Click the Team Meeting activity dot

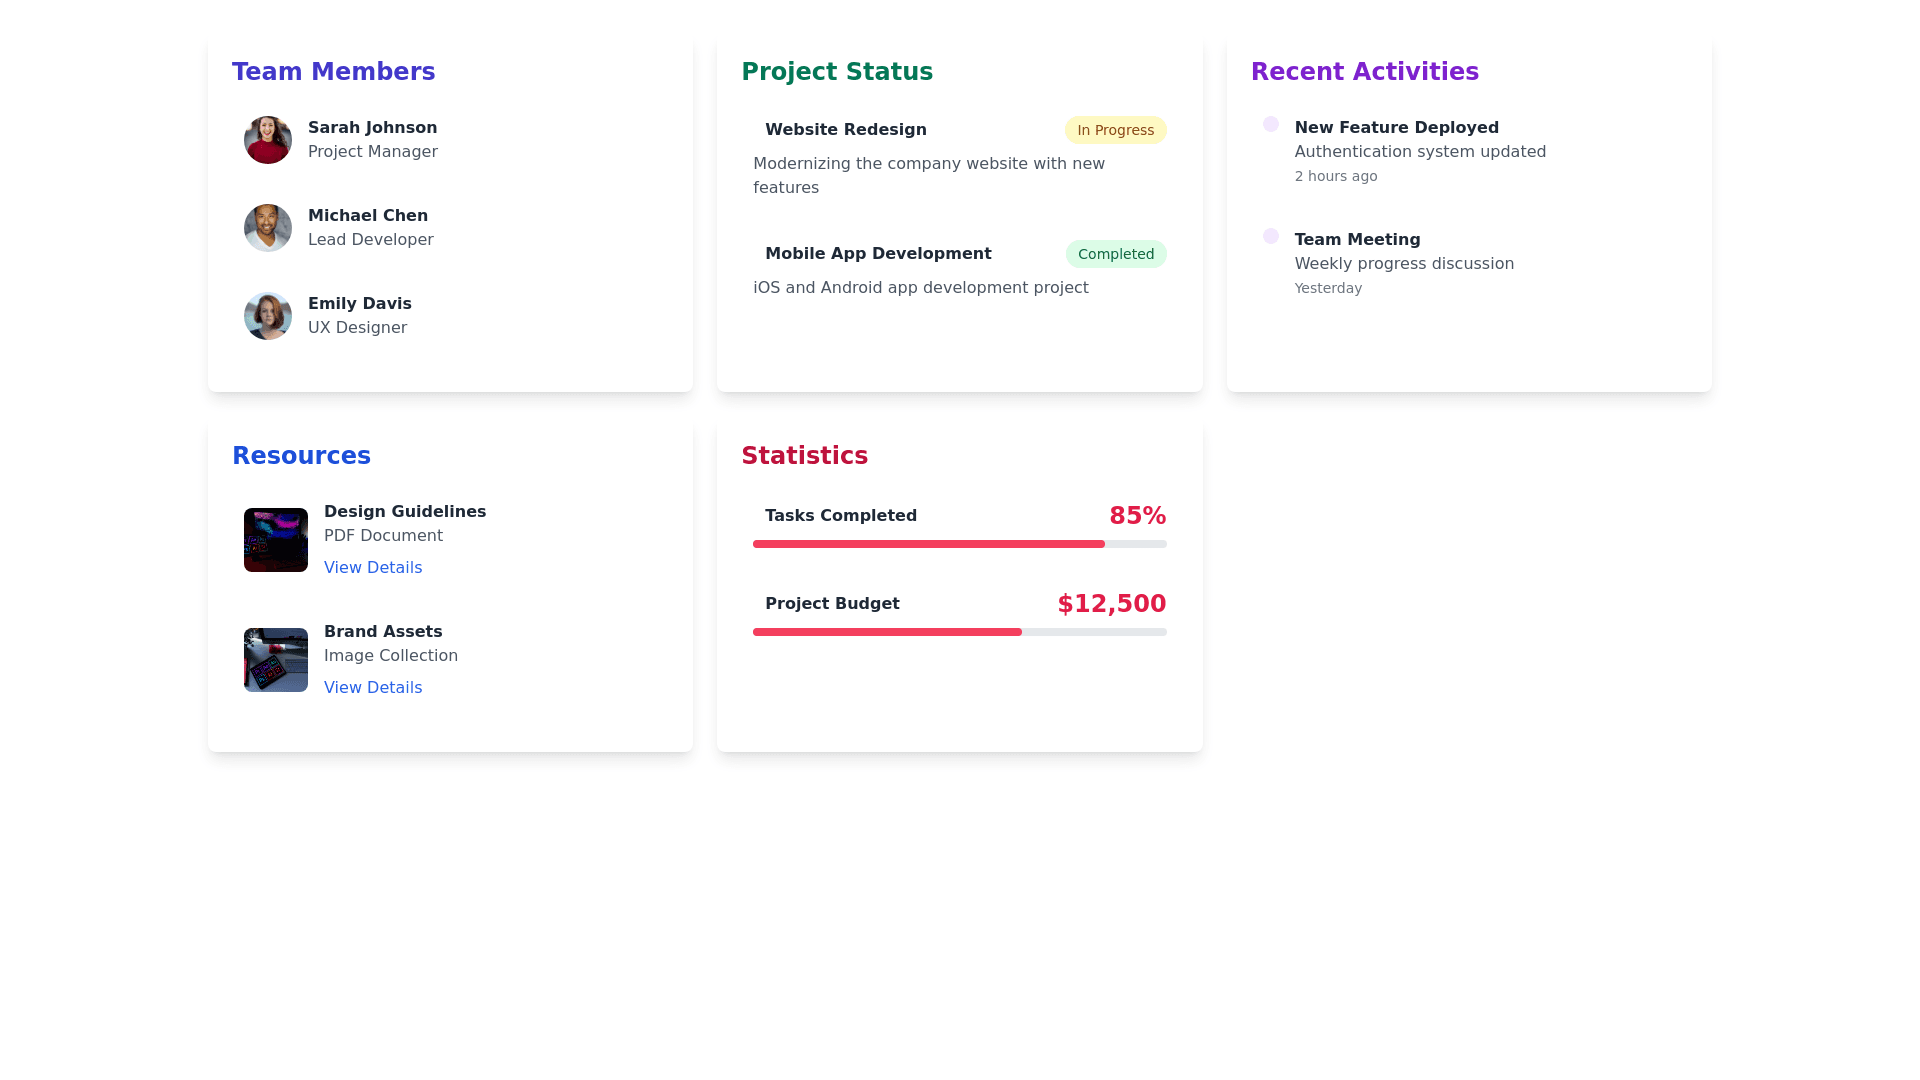(x=1271, y=236)
